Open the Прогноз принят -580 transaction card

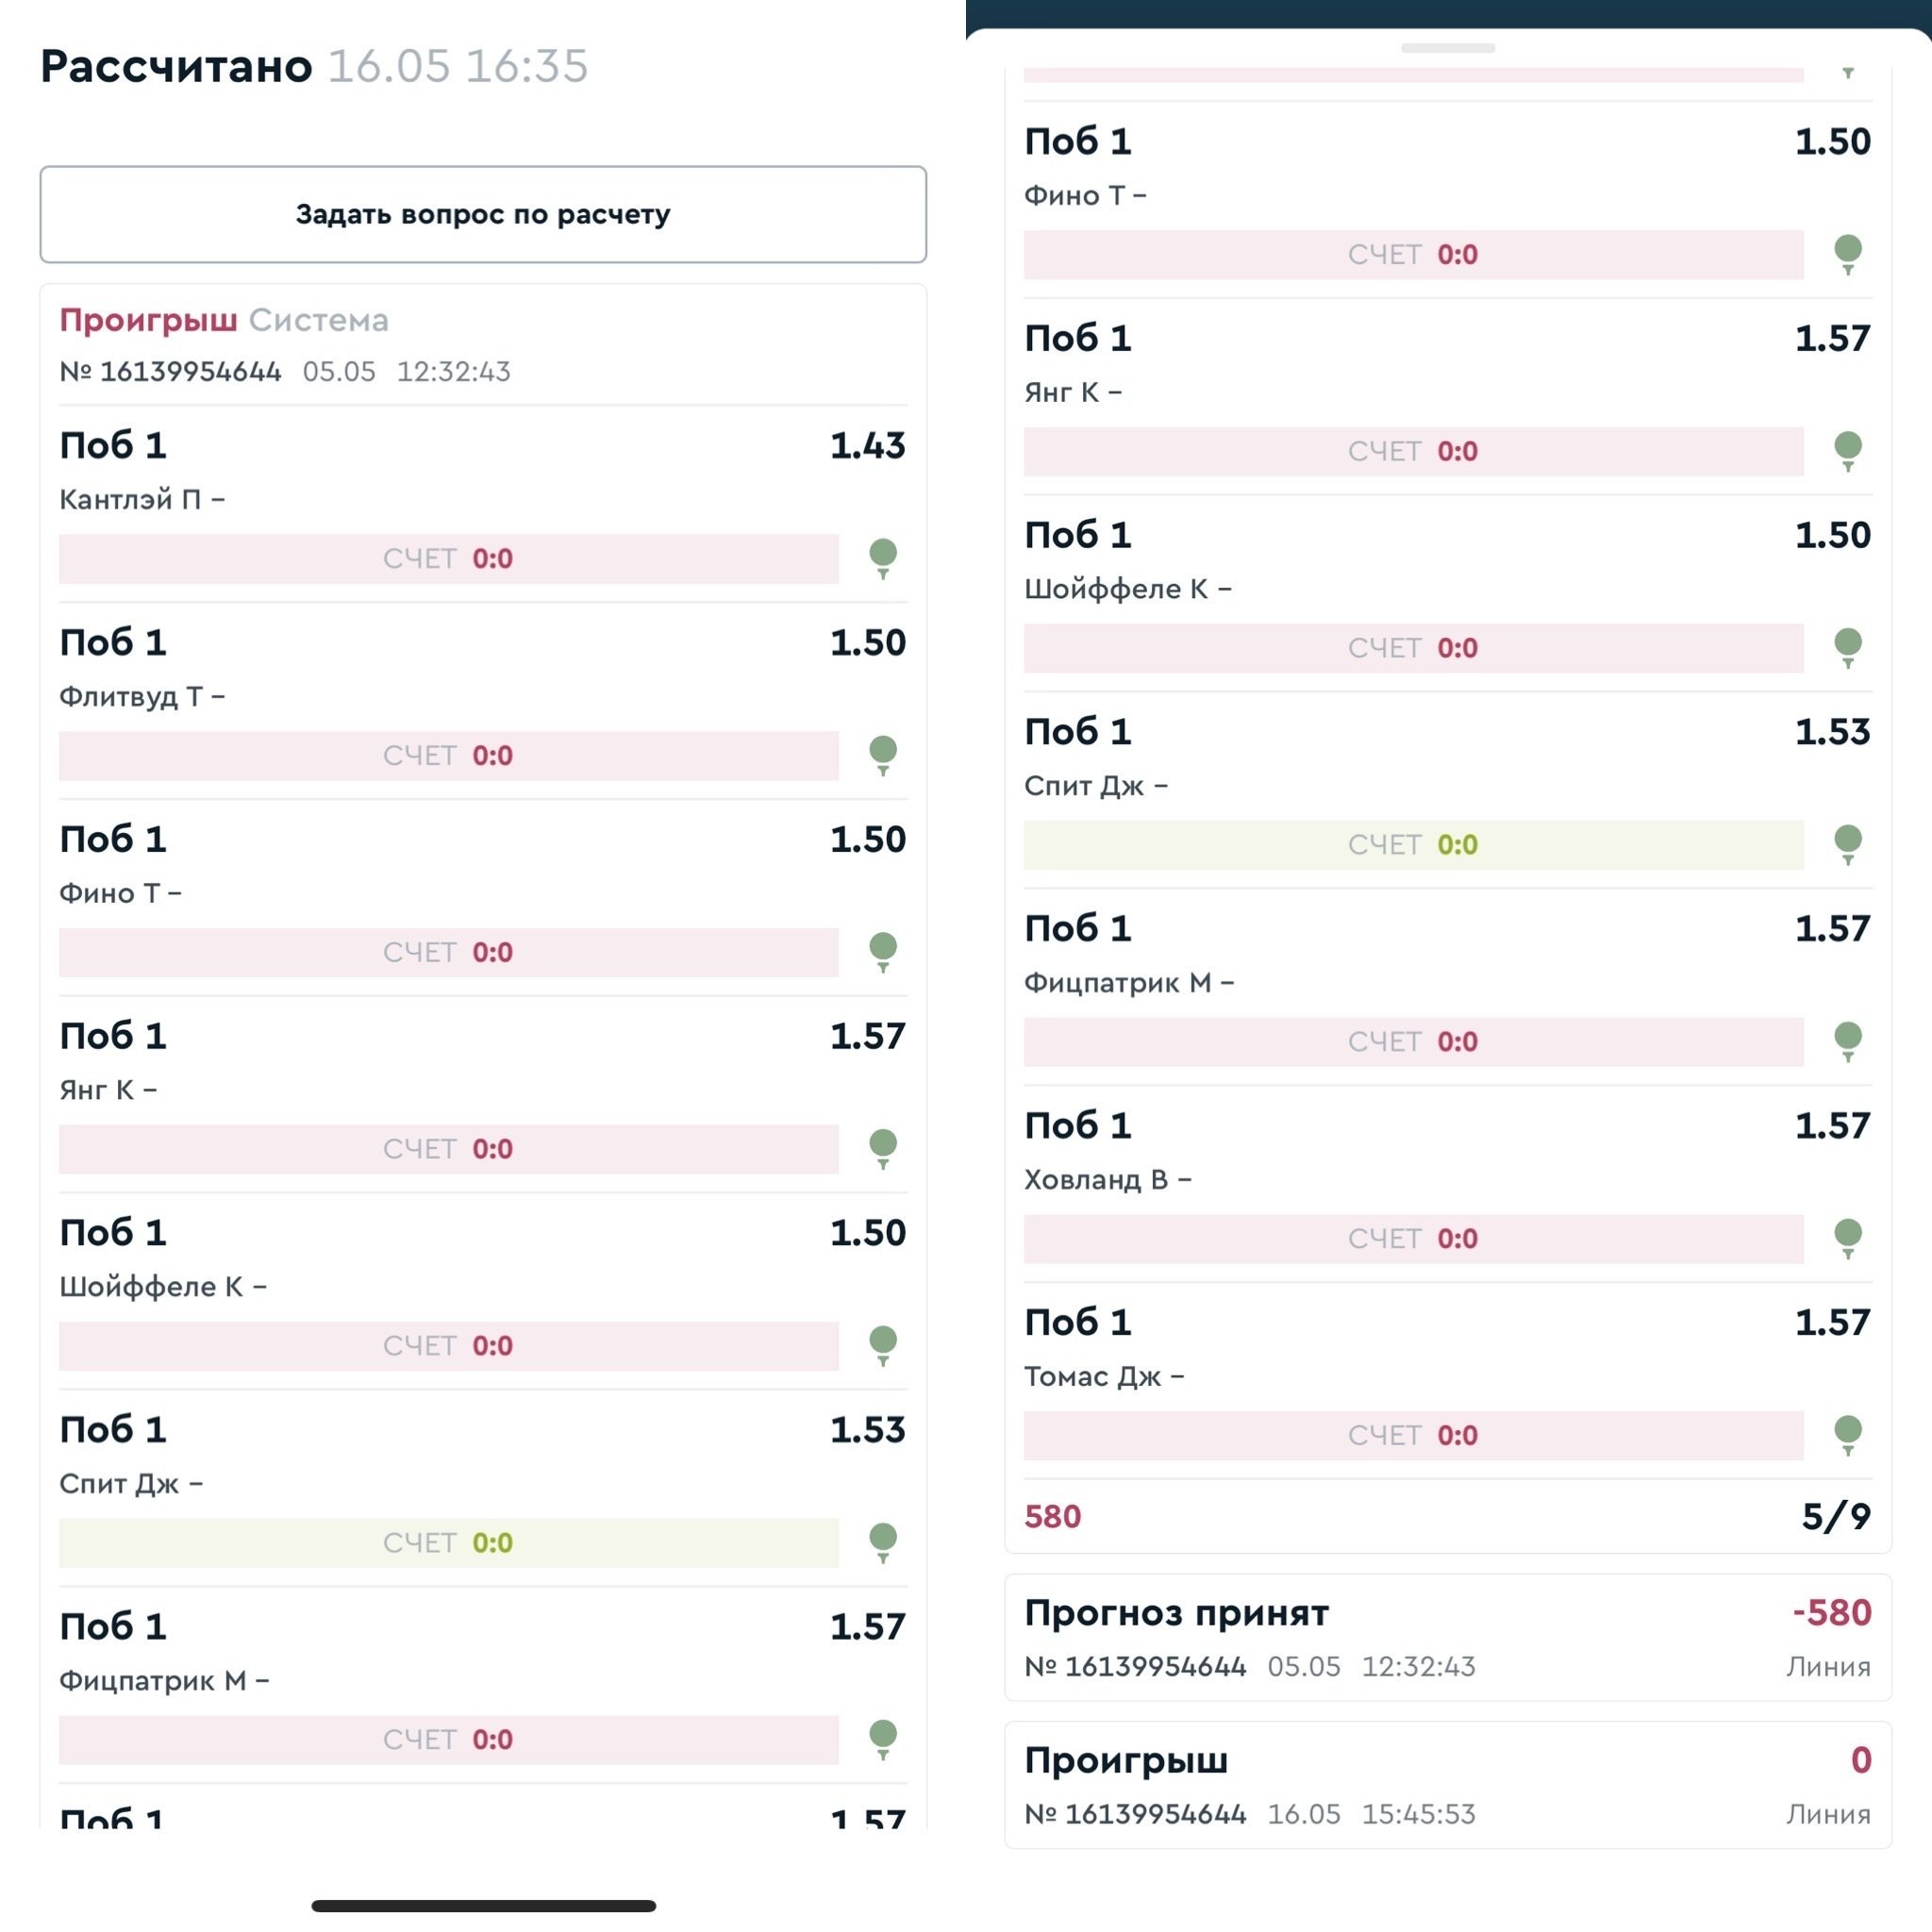1447,1637
